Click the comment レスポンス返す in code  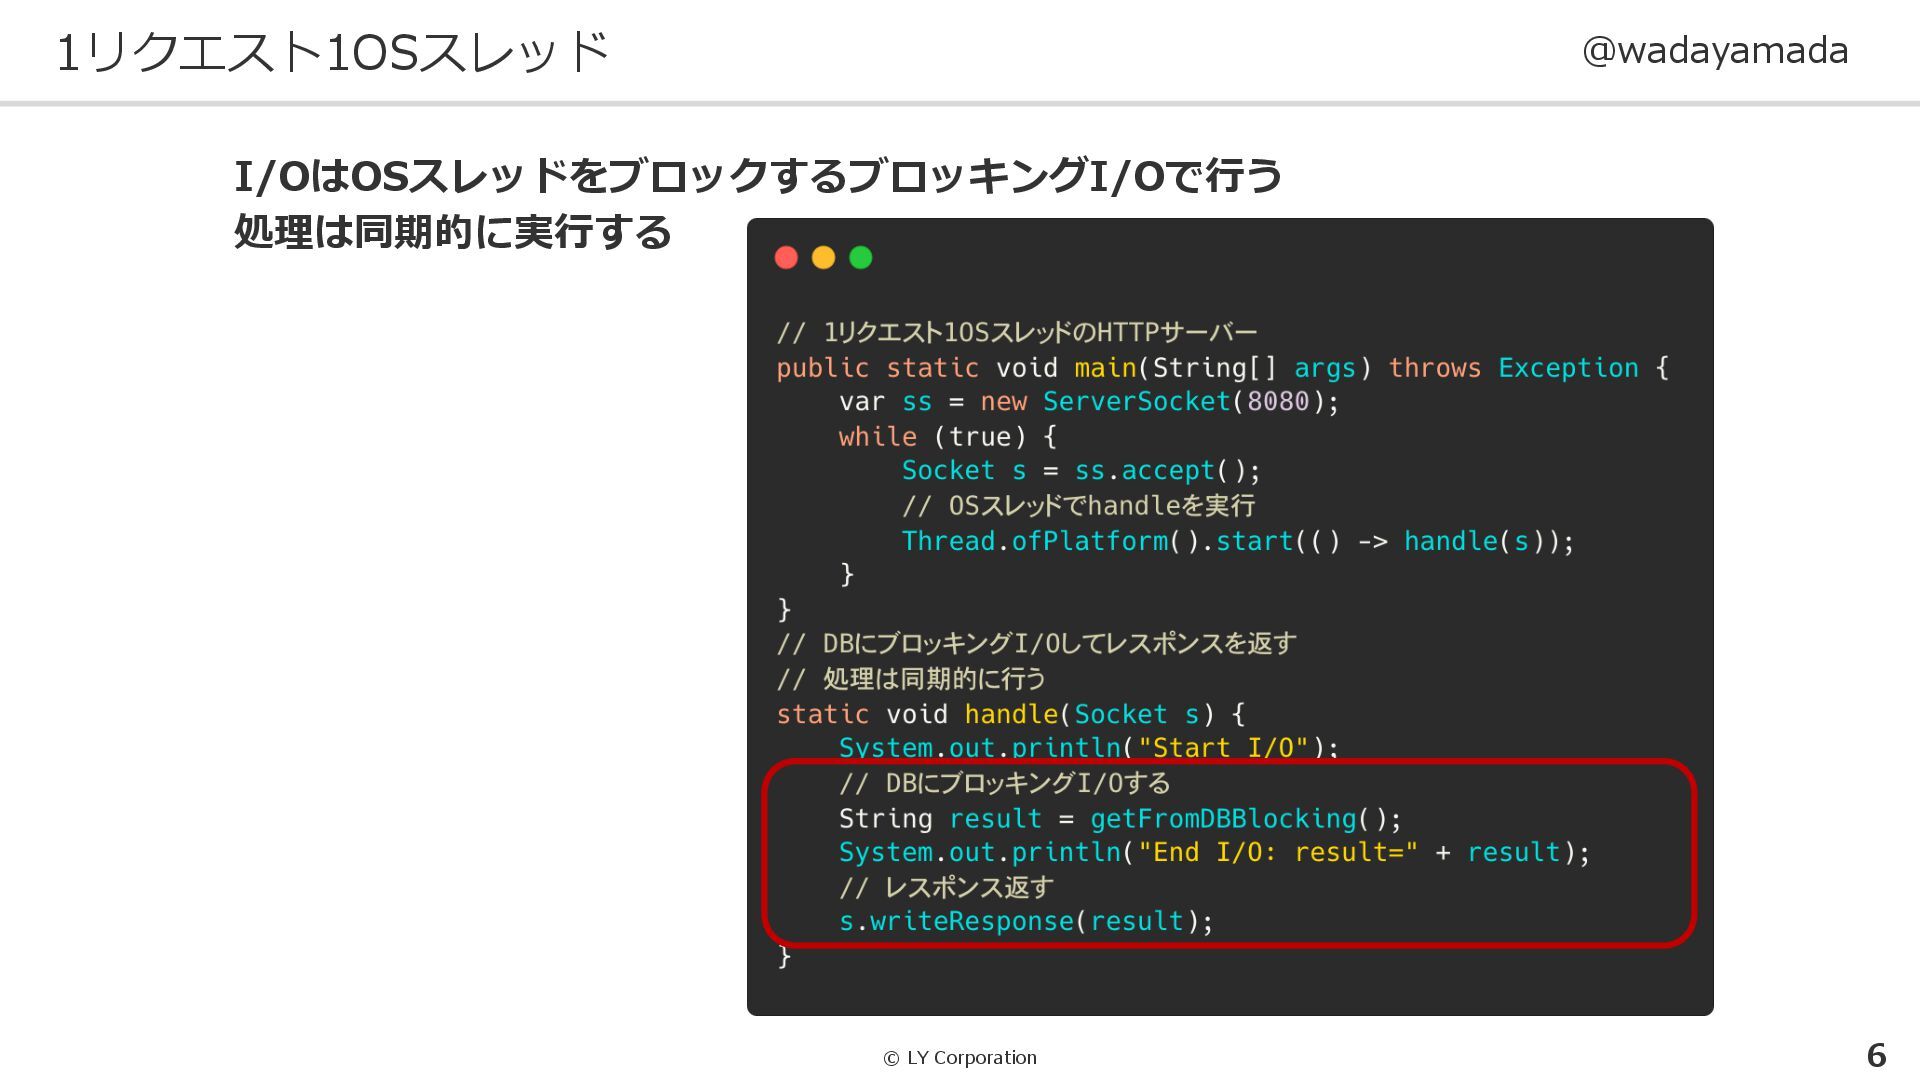(x=946, y=888)
